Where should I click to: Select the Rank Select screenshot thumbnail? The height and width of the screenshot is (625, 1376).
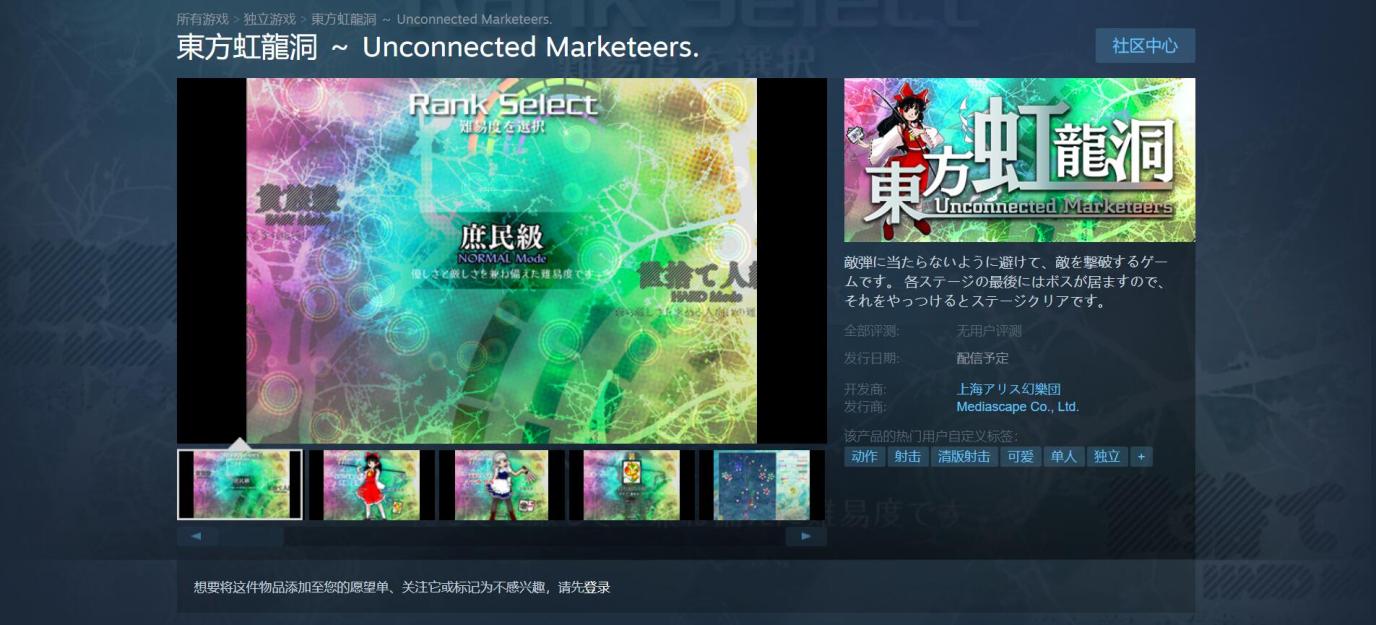click(240, 485)
